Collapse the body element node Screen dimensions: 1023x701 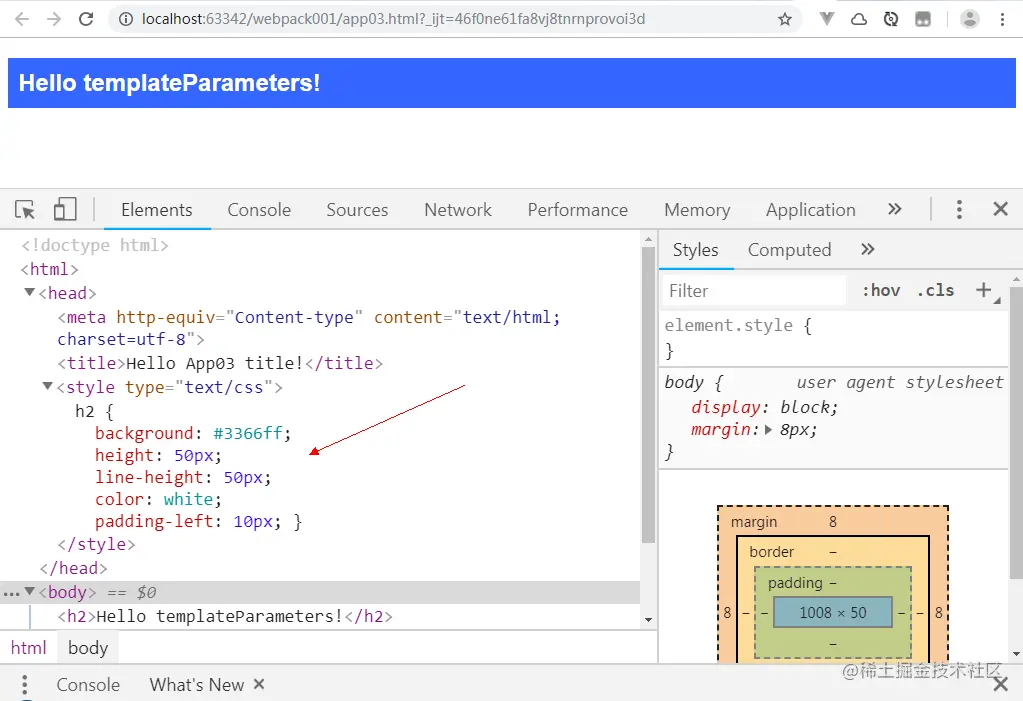[x=29, y=591]
